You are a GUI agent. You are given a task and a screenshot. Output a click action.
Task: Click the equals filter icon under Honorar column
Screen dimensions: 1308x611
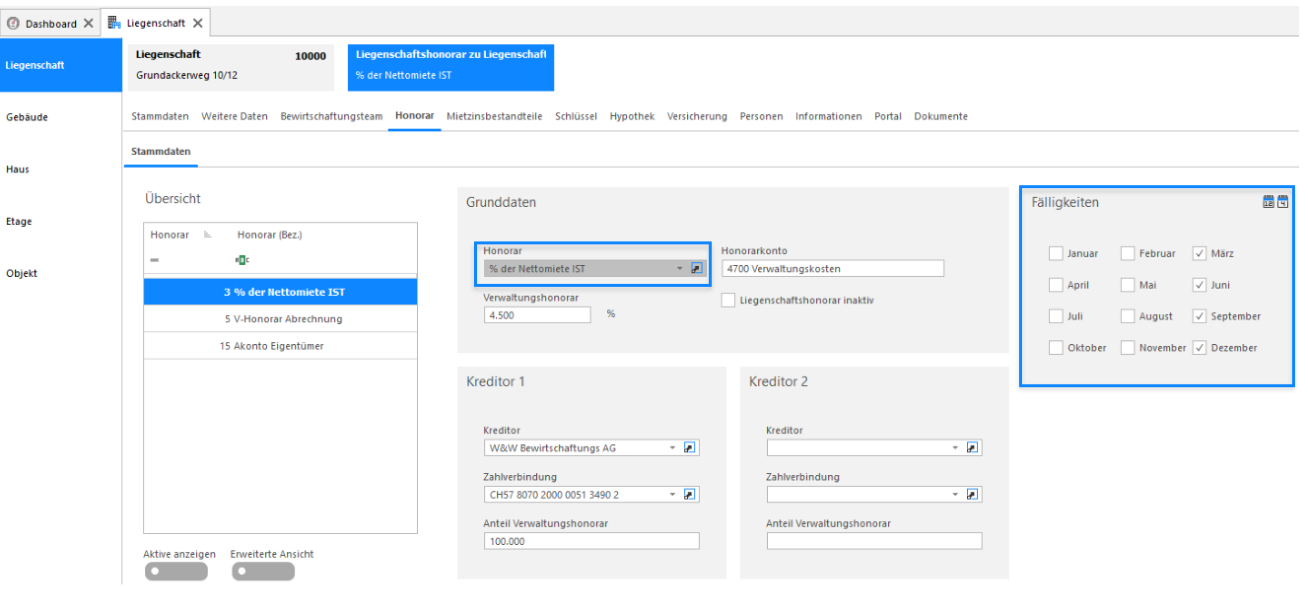154,259
